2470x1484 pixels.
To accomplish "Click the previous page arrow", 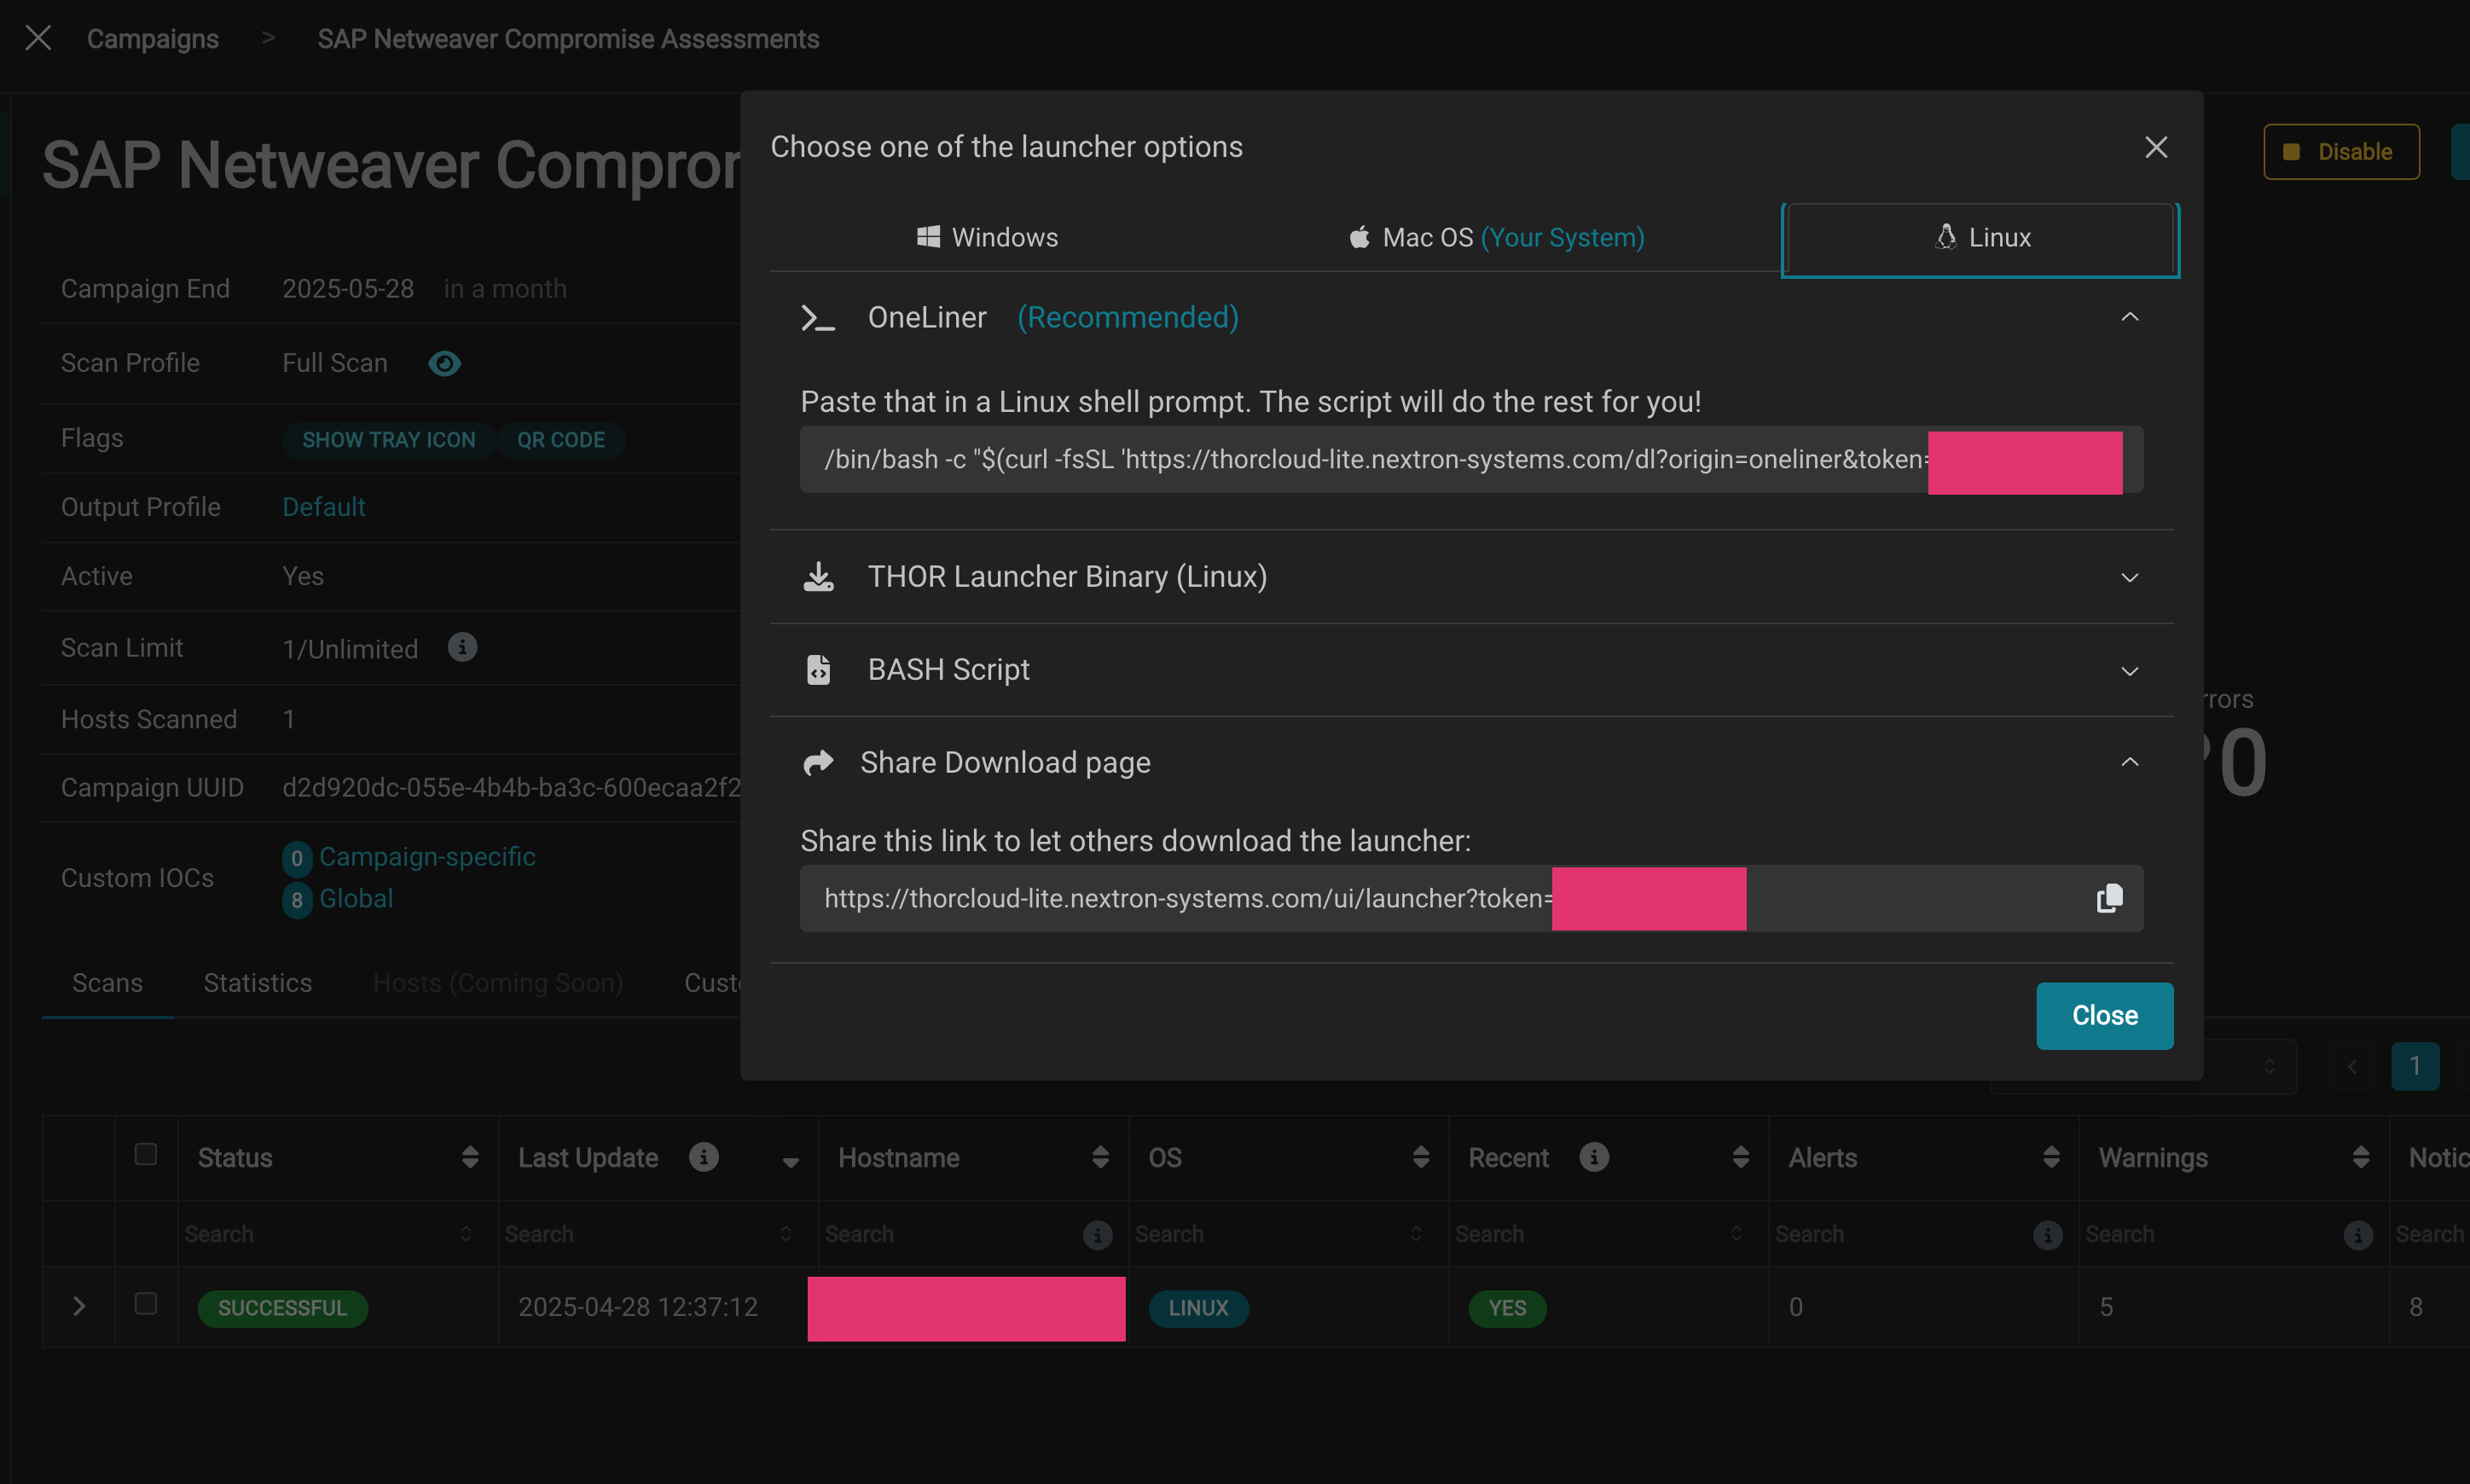I will (x=2352, y=1066).
